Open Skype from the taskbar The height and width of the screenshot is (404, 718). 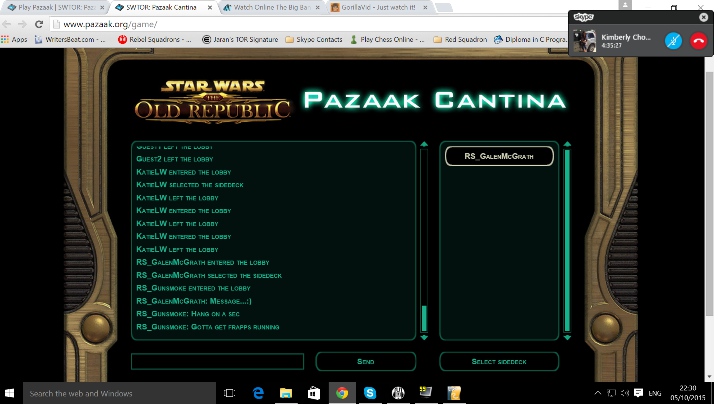coord(369,393)
